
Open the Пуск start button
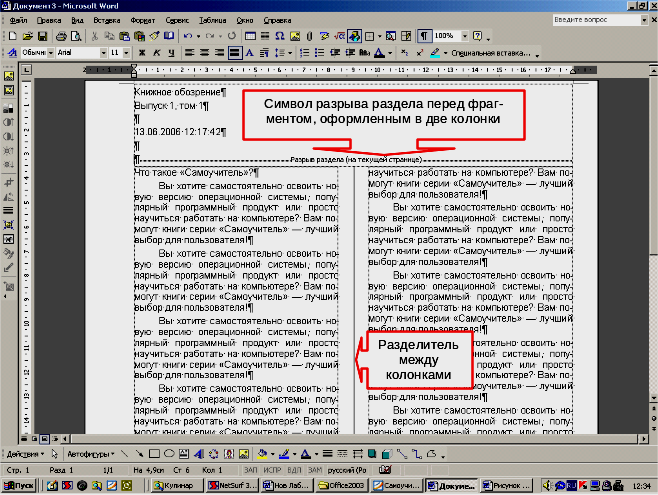[20, 485]
